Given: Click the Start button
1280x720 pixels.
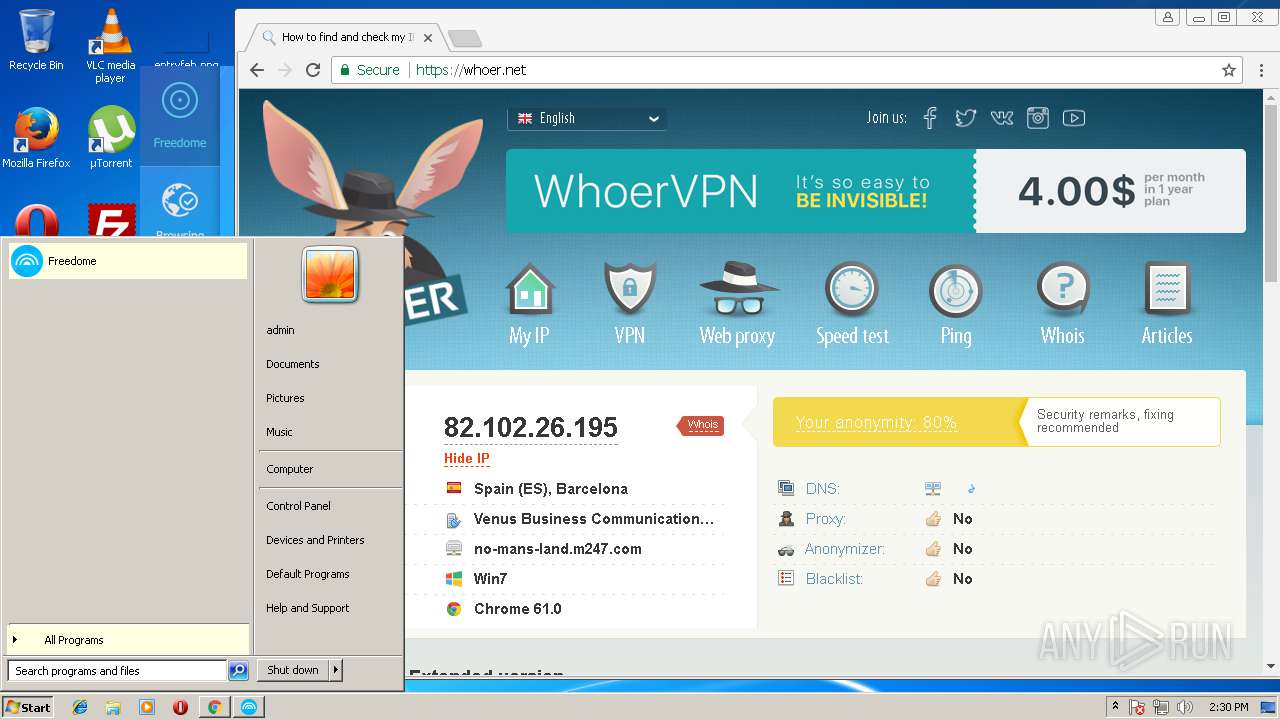Looking at the screenshot, I should point(28,707).
